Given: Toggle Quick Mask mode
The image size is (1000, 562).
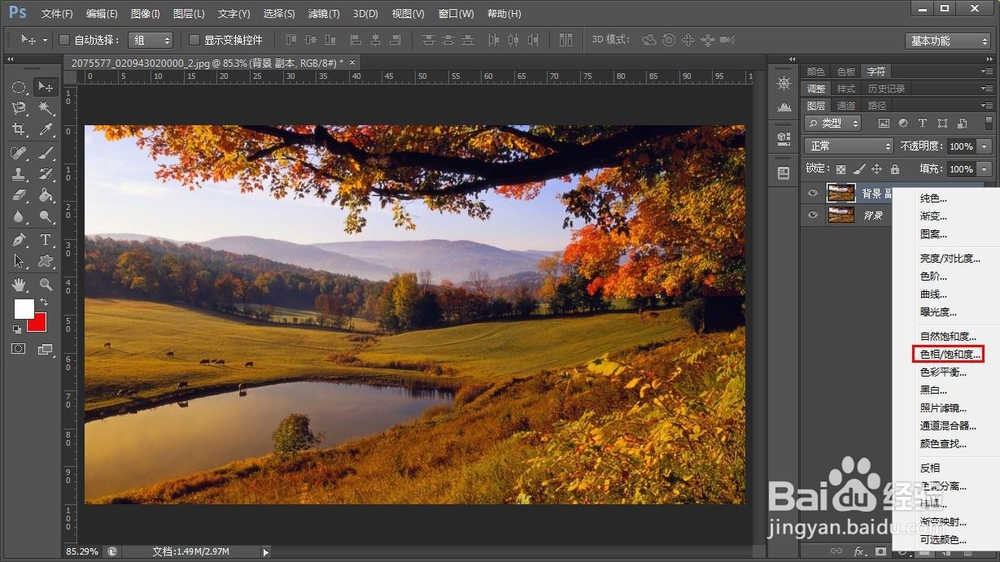Looking at the screenshot, I should coord(18,349).
